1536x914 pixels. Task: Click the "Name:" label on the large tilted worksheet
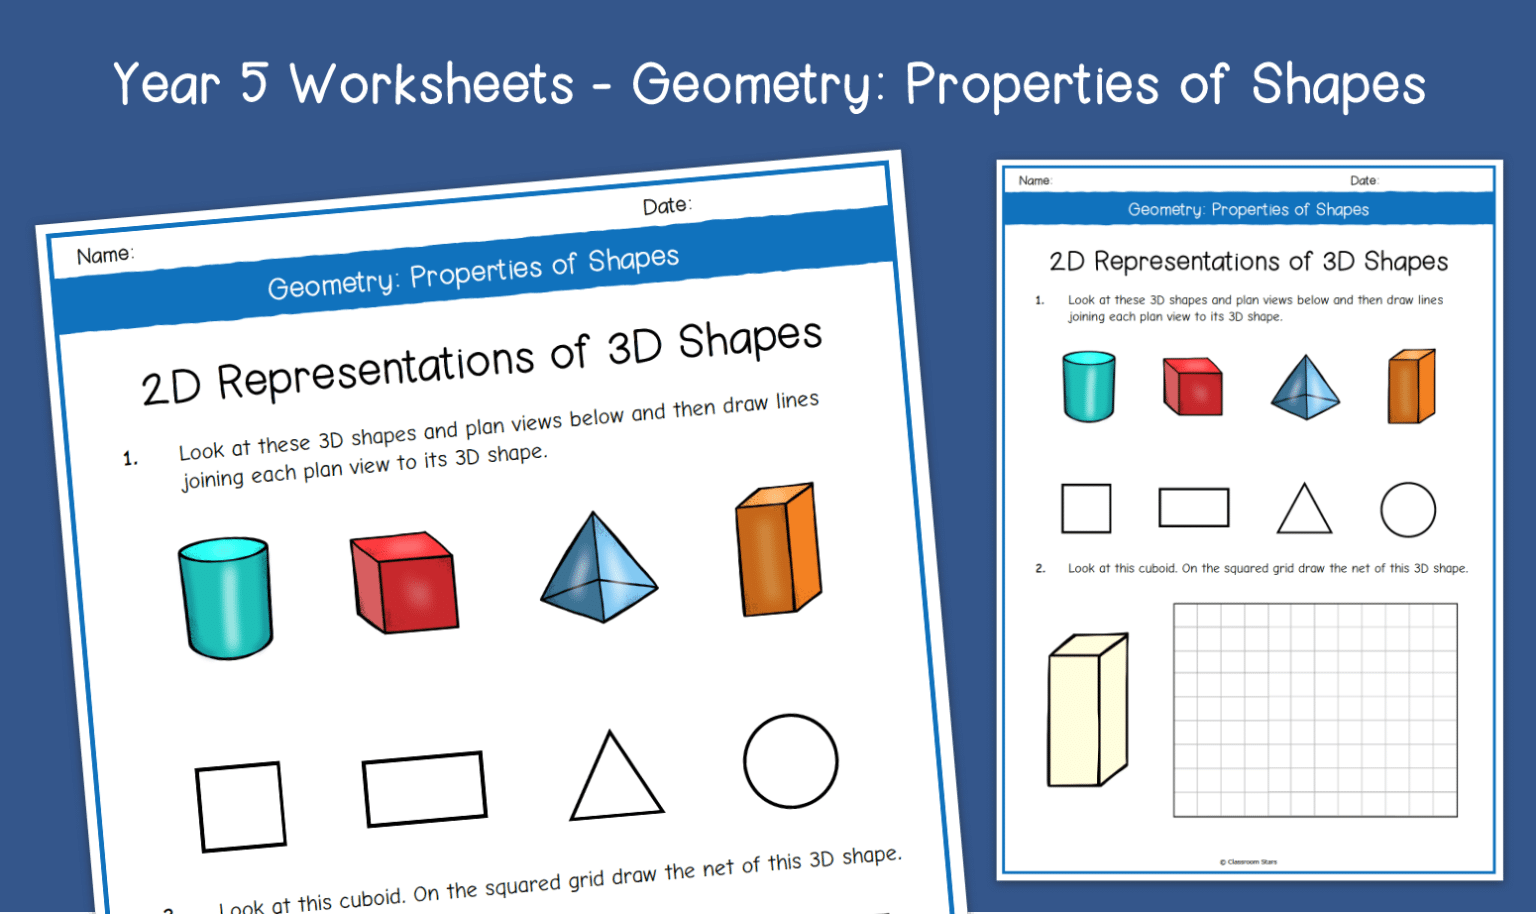point(105,255)
